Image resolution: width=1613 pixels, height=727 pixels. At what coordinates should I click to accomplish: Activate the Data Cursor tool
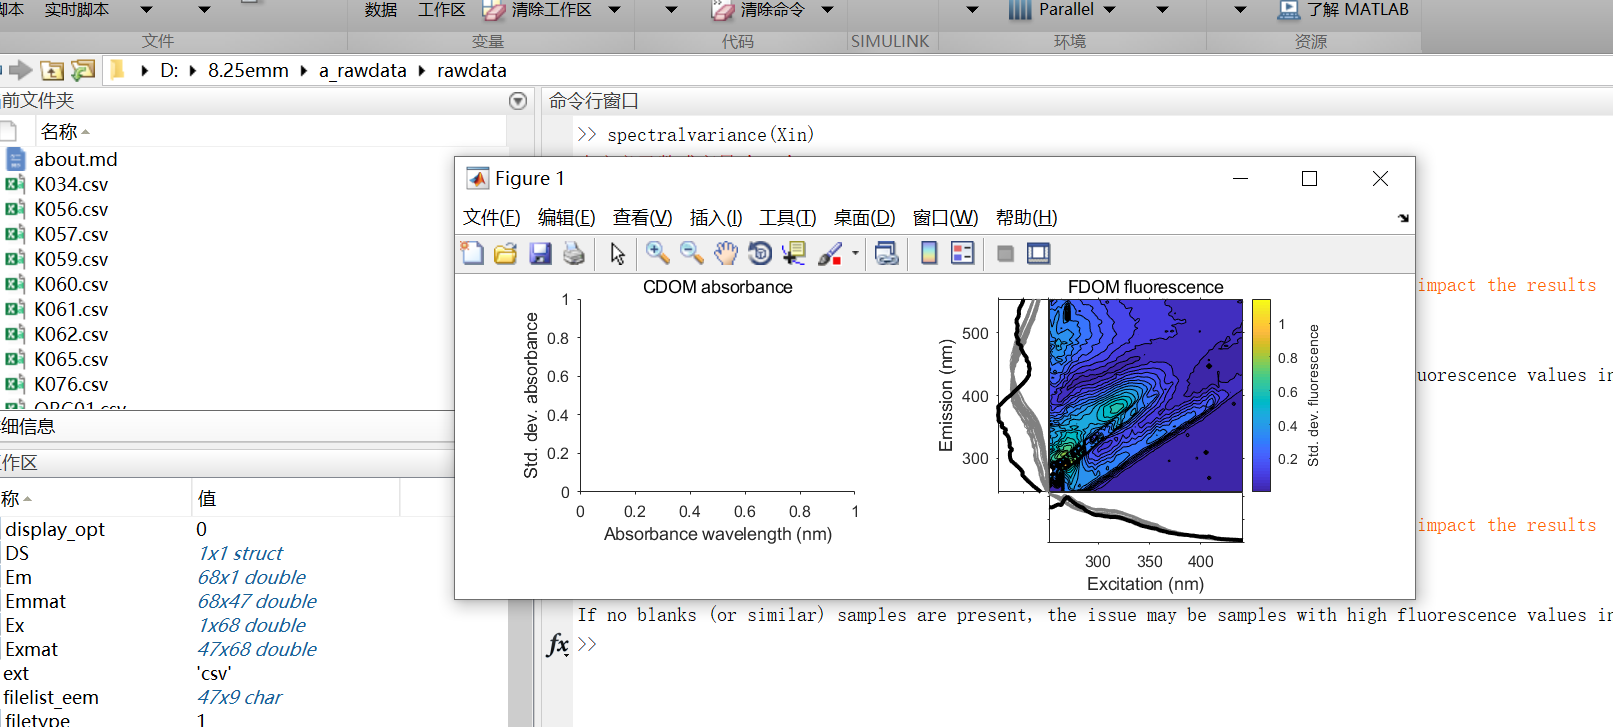point(794,254)
